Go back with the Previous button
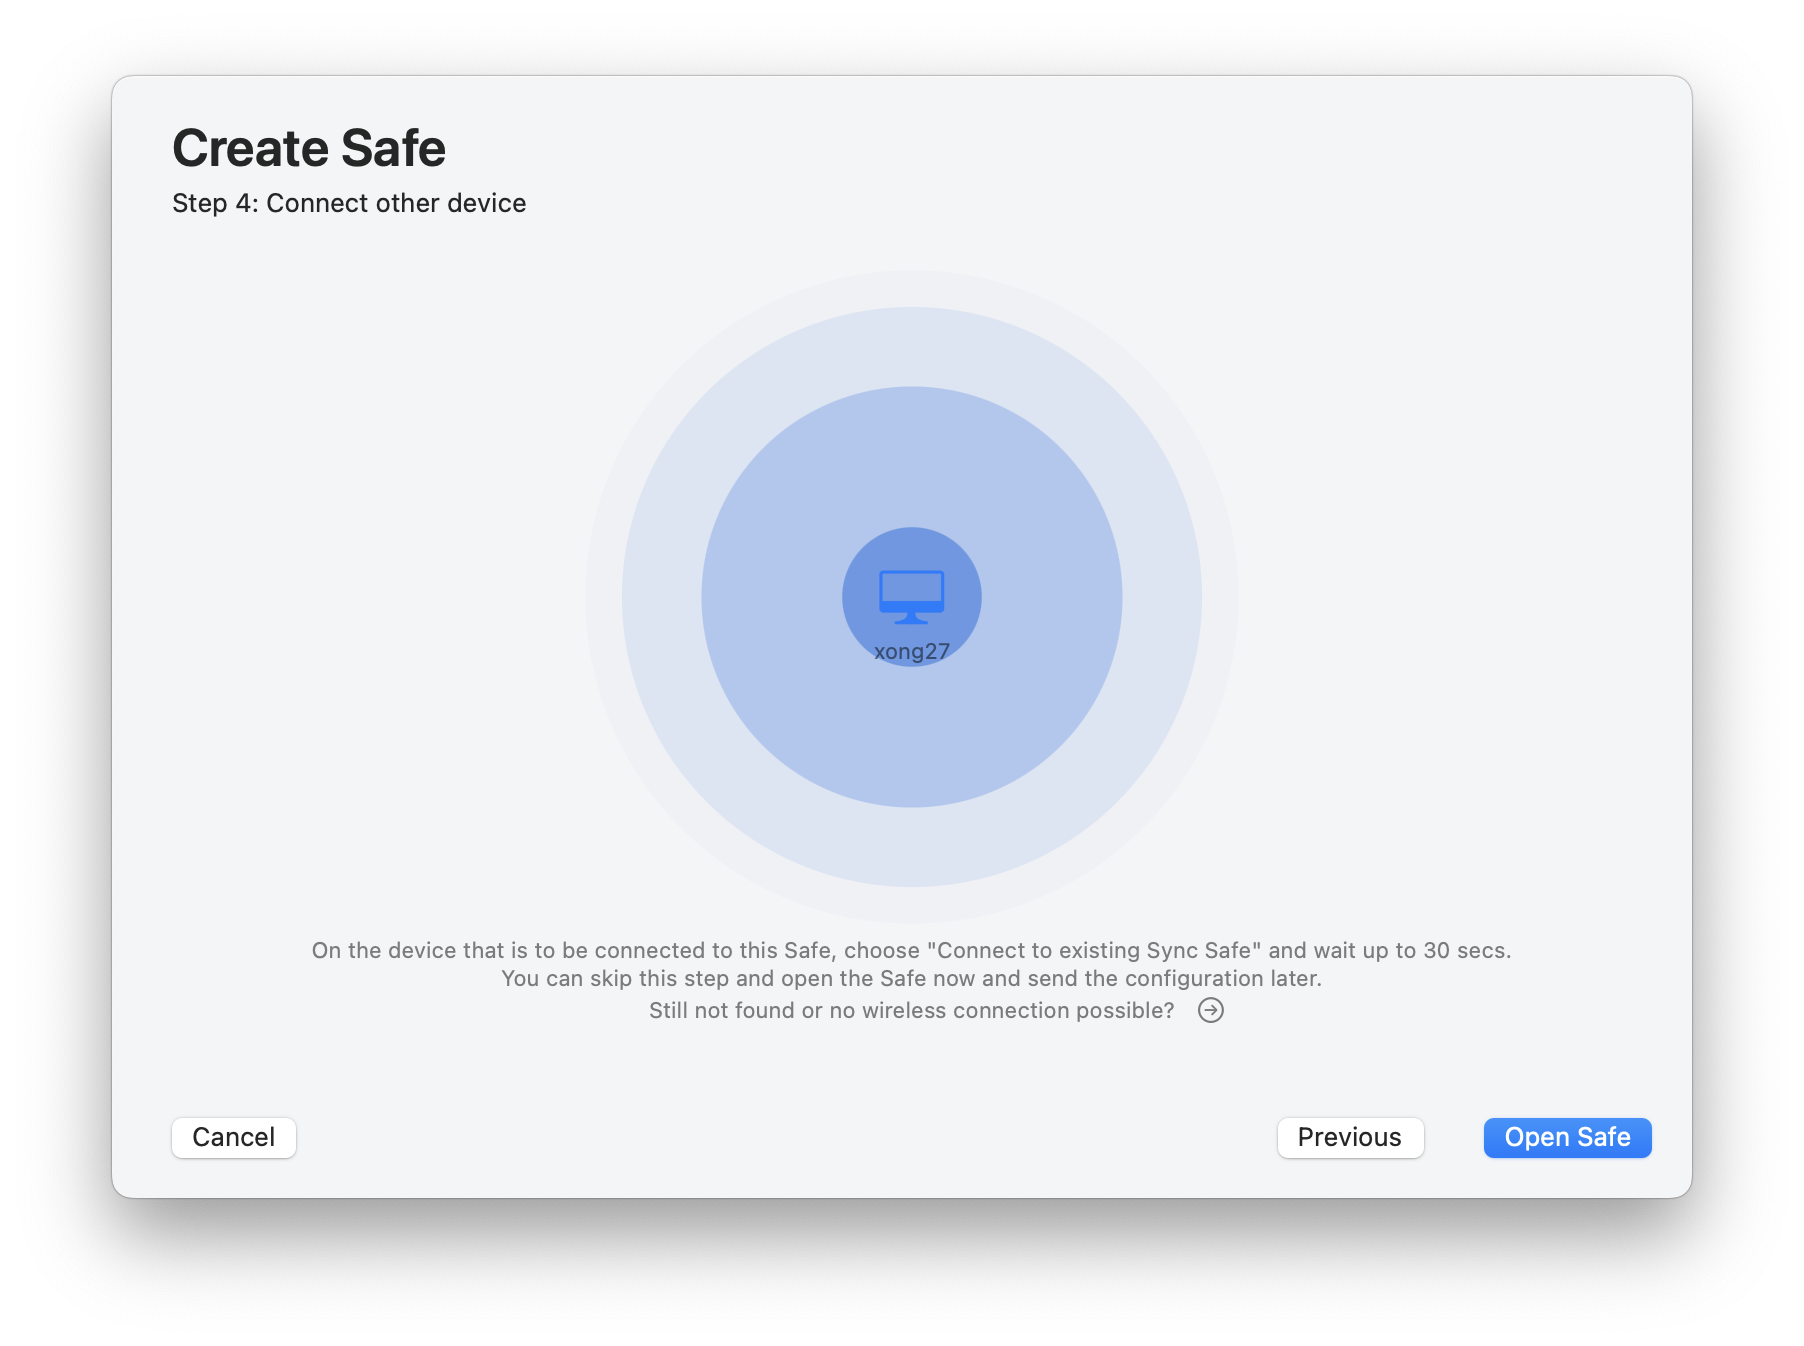The image size is (1804, 1346). point(1350,1137)
